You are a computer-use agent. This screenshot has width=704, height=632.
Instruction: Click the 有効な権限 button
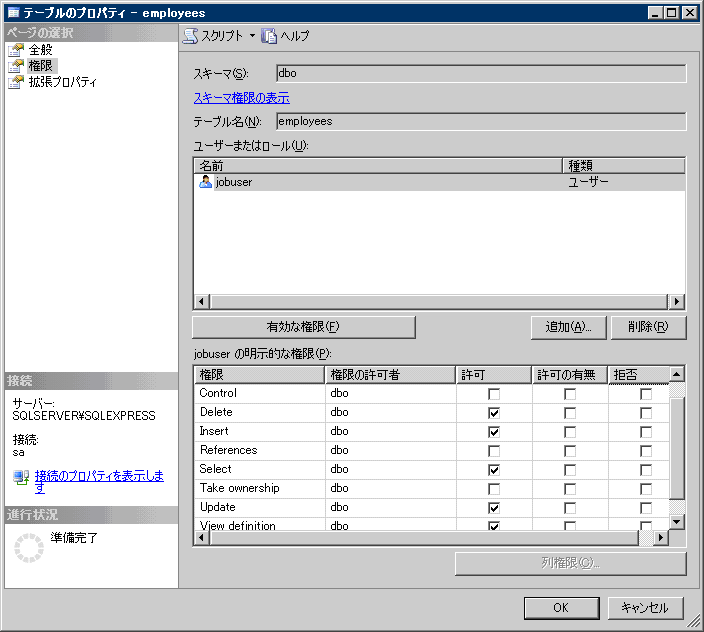pyautogui.click(x=303, y=327)
